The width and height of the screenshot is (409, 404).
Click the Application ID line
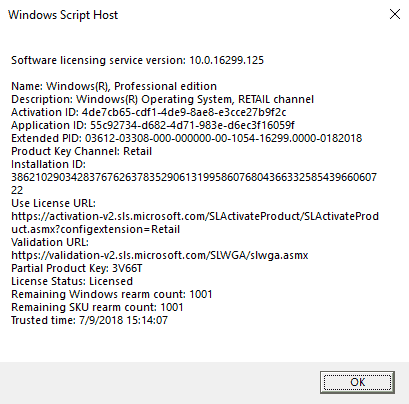(153, 125)
